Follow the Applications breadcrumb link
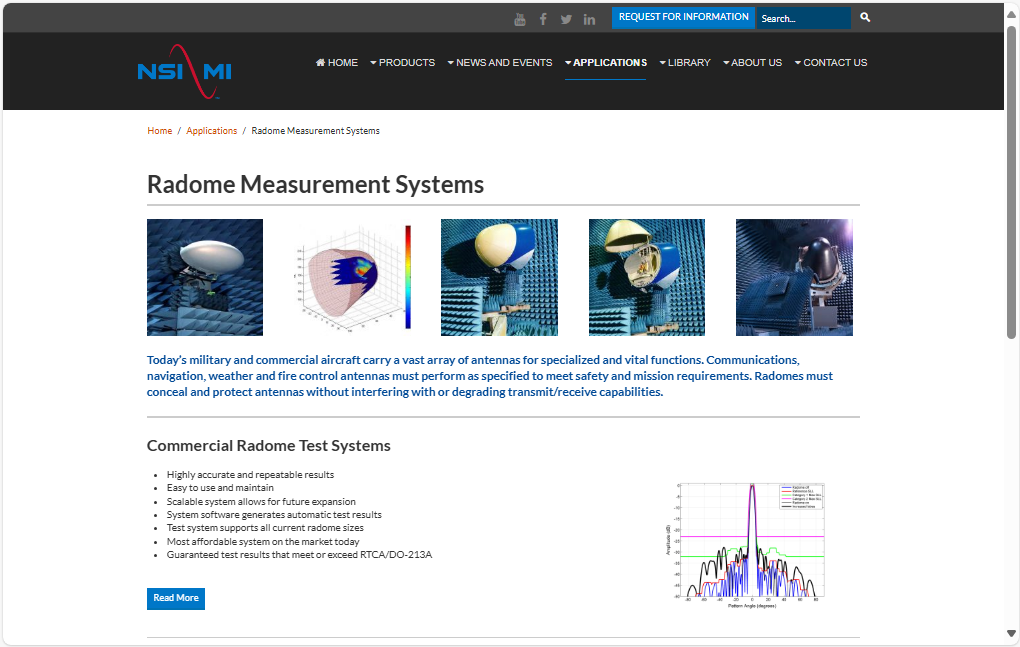1020x647 pixels. (x=212, y=131)
